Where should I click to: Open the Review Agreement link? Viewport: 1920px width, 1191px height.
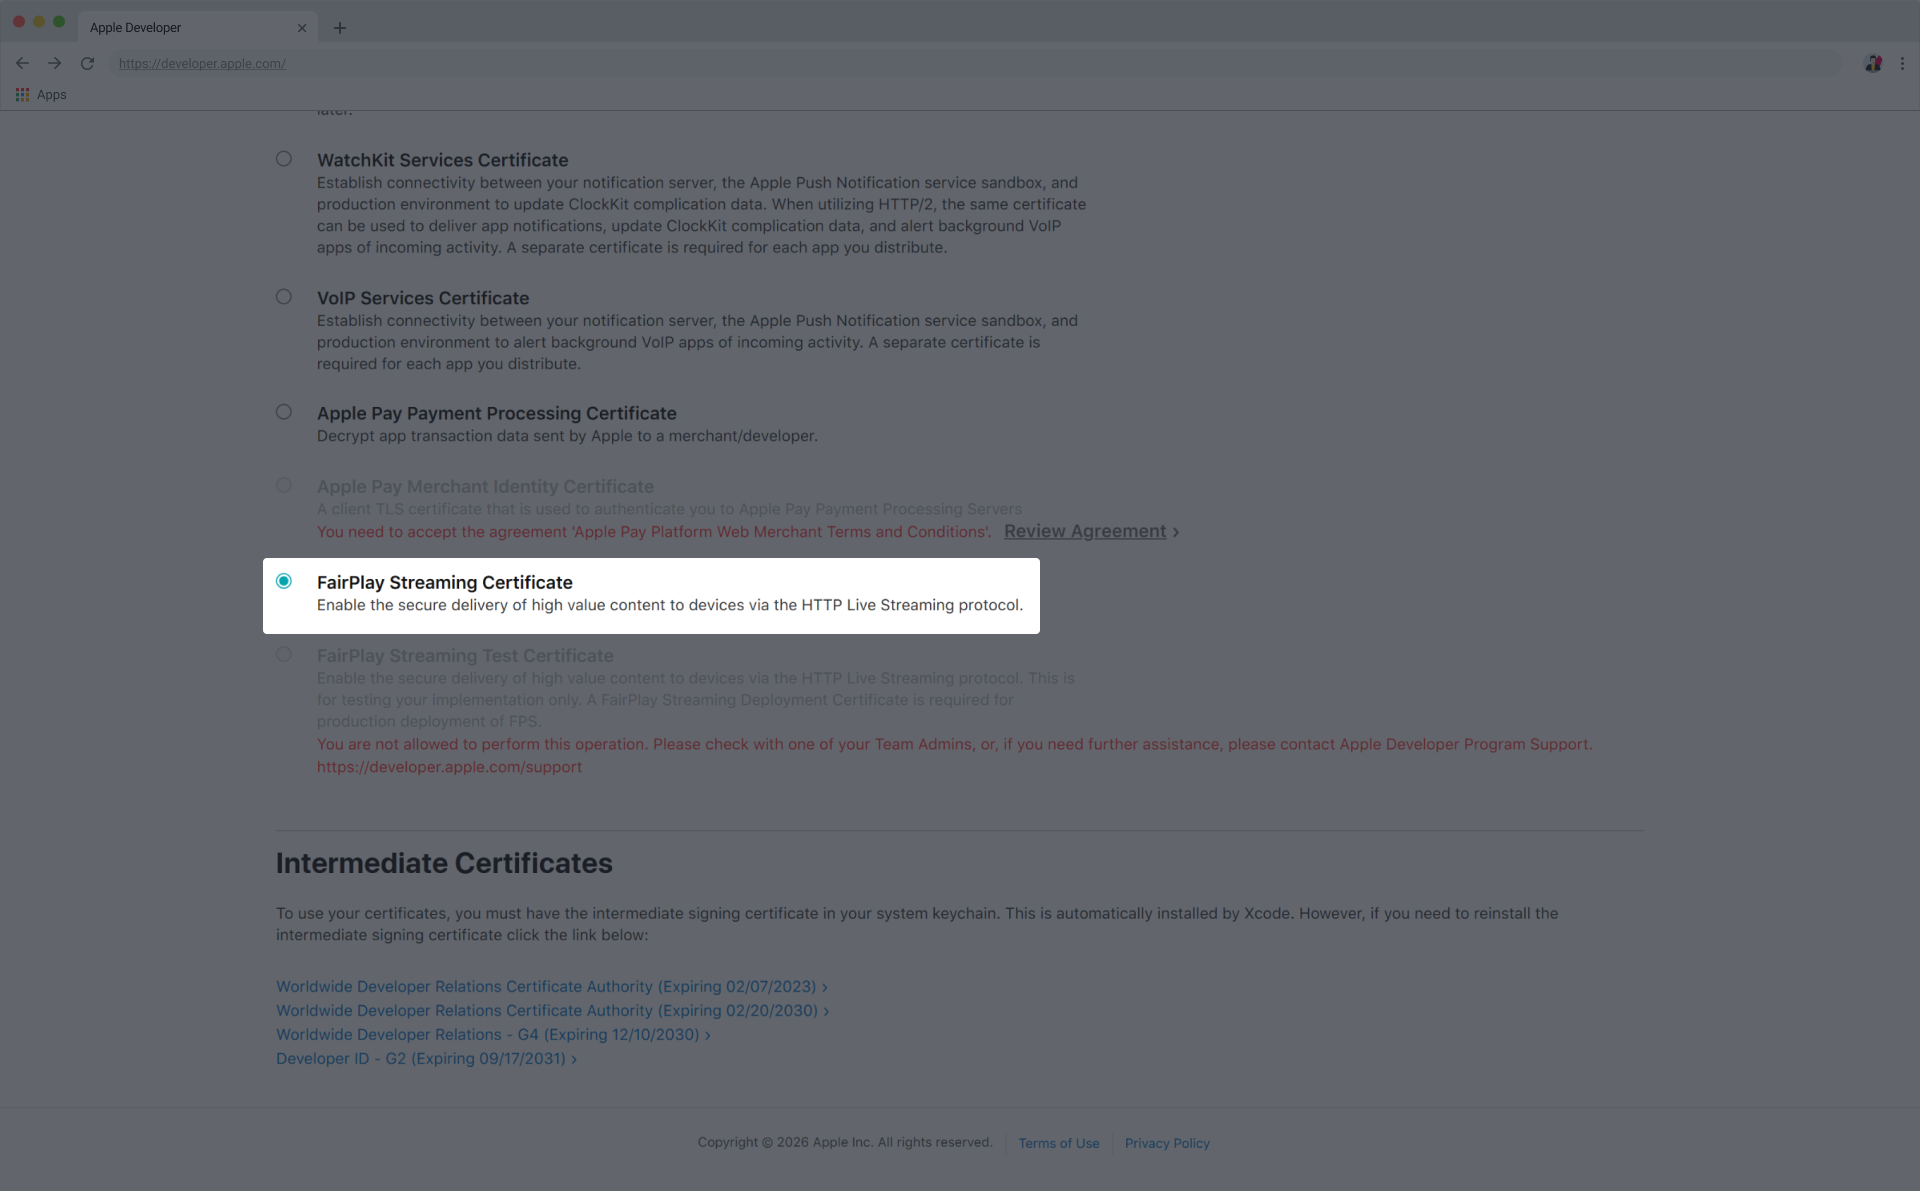[x=1091, y=531]
